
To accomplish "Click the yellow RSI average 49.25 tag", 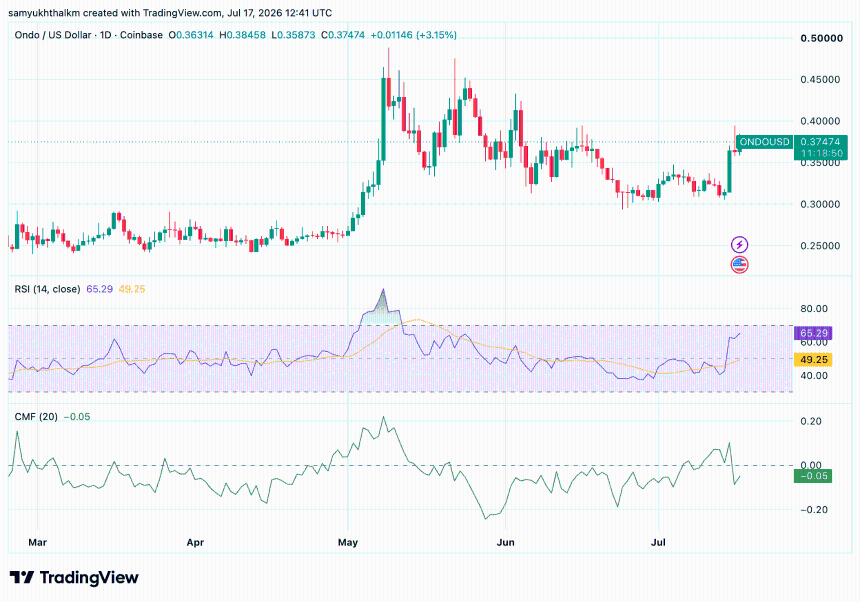I will tap(813, 360).
